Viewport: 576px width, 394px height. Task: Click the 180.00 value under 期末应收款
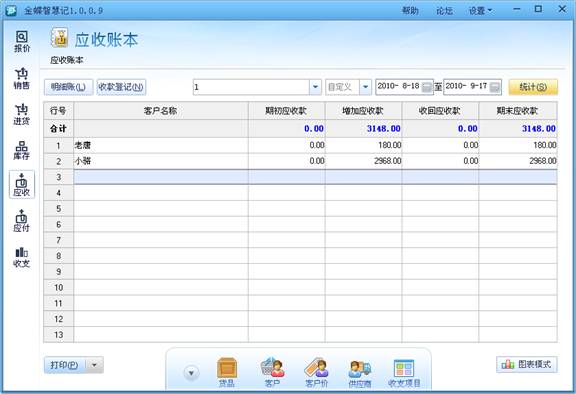(x=545, y=145)
